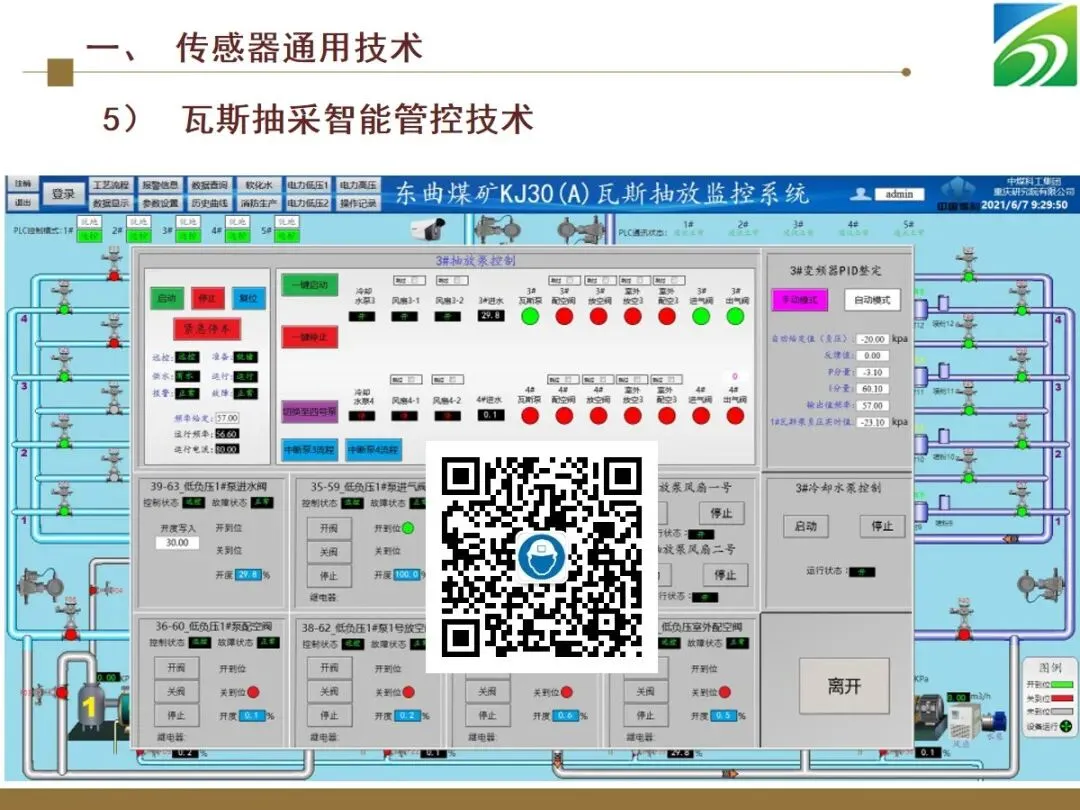Image resolution: width=1080 pixels, height=810 pixels.
Task: Click 关阀 in the 35-59 valve panel
Action: pos(329,552)
